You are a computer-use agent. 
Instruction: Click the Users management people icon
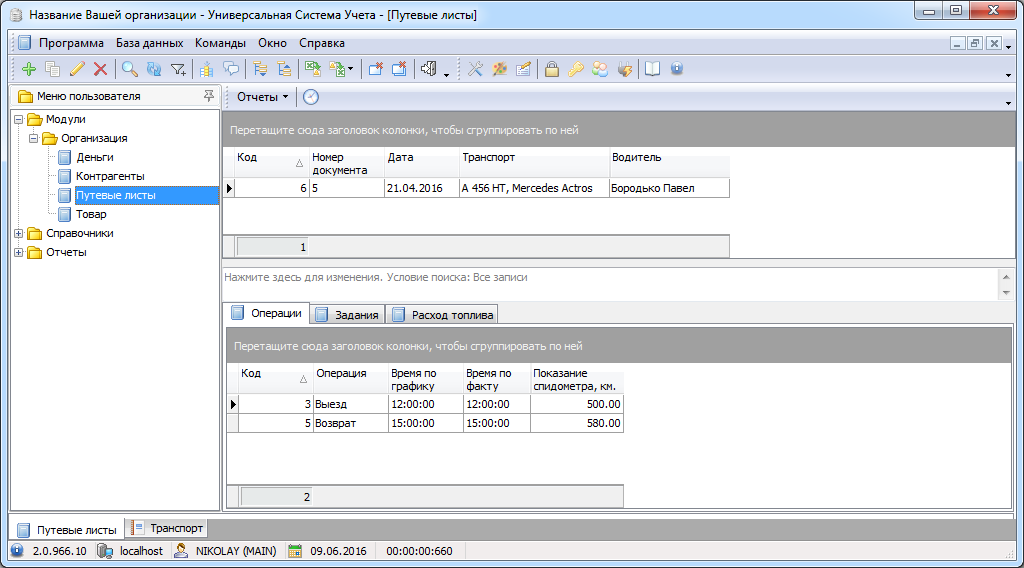pyautogui.click(x=600, y=69)
